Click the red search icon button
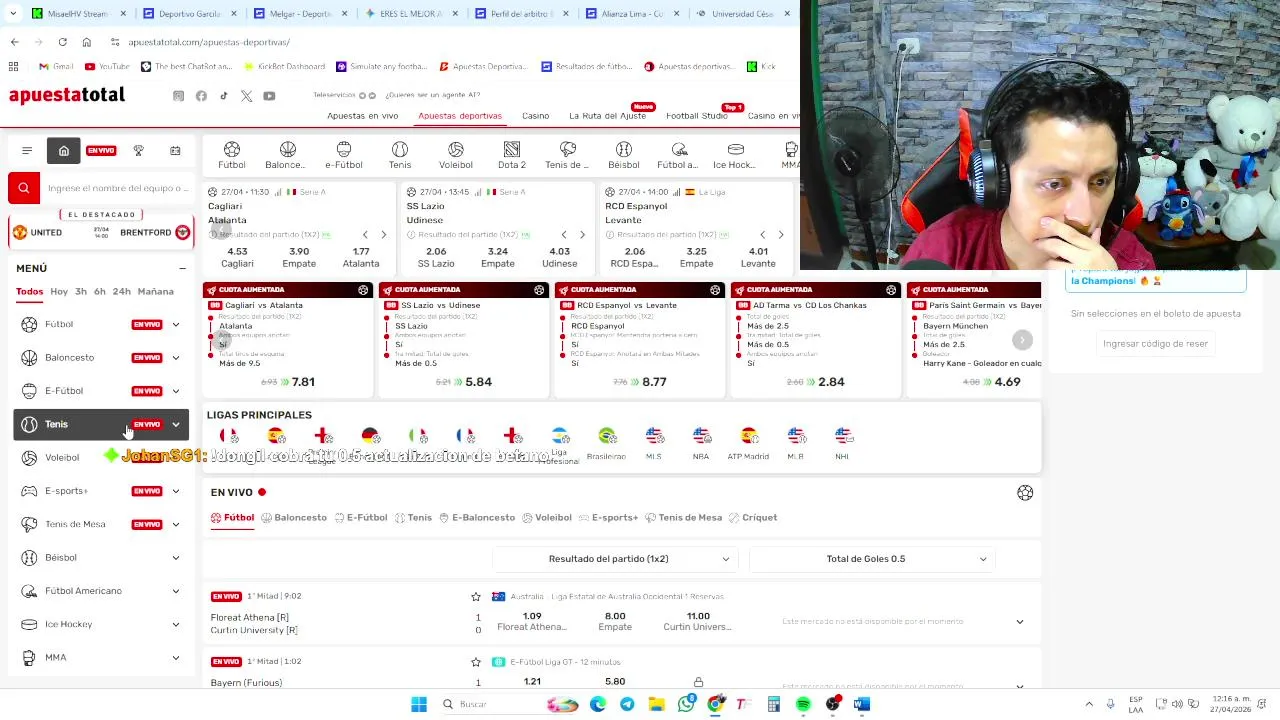This screenshot has width=1280, height=720. (x=24, y=188)
